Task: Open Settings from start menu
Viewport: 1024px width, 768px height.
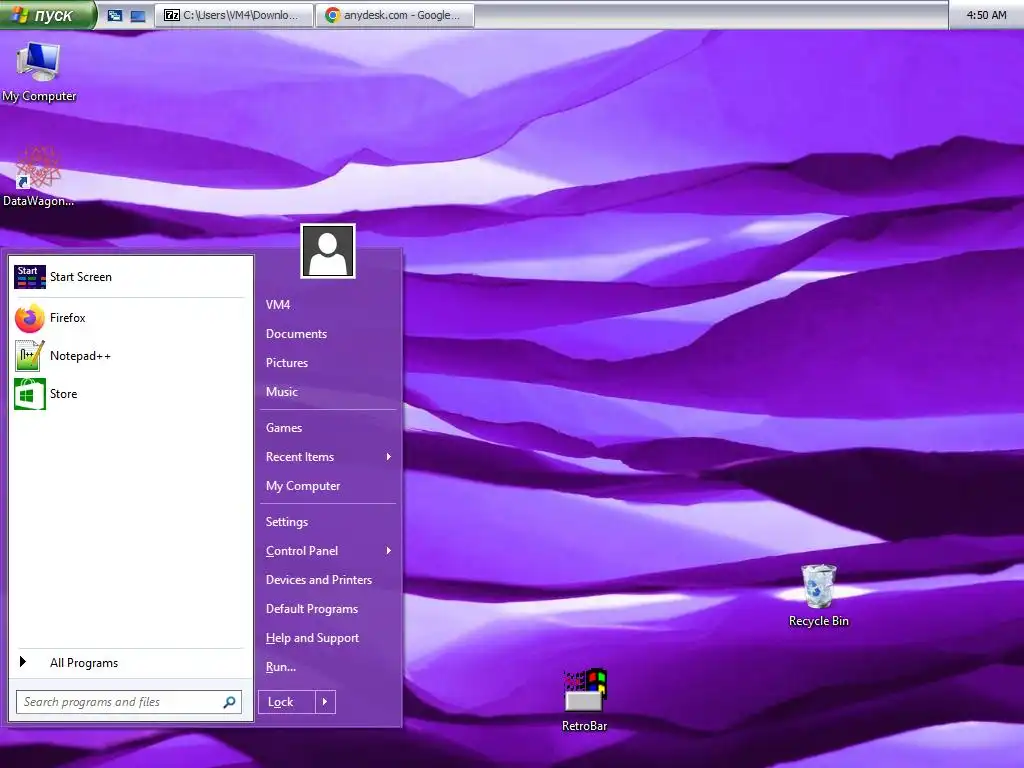Action: [x=328, y=522]
